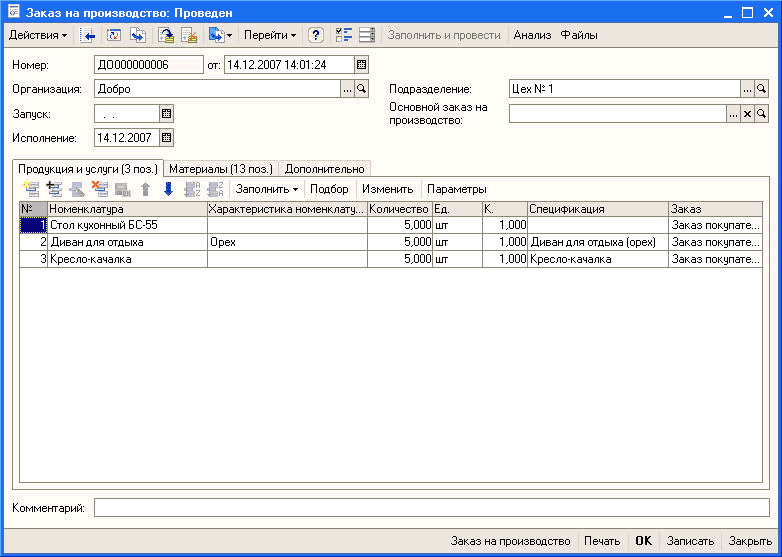The height and width of the screenshot is (557, 782).
Task: Click the add row icon in table toolbar
Action: [30, 189]
